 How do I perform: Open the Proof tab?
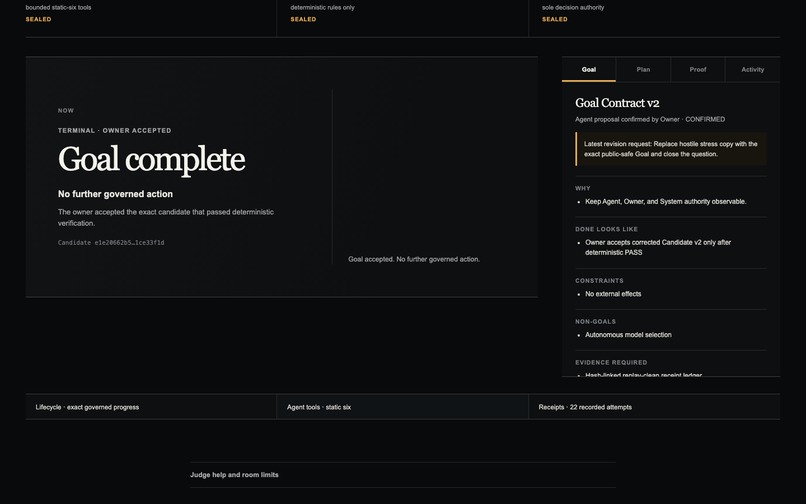(698, 69)
